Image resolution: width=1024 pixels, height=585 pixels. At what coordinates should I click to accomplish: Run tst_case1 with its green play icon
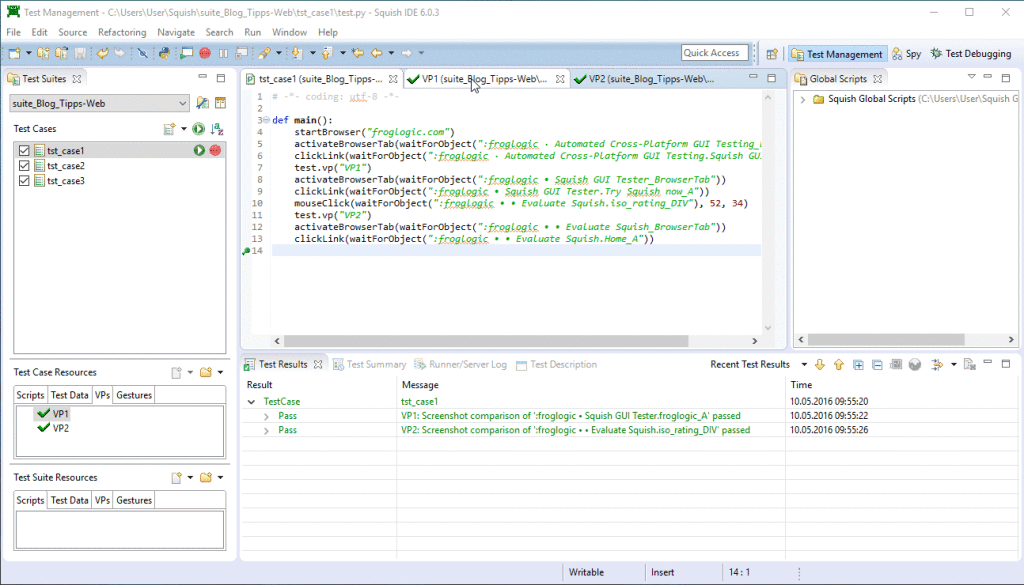point(200,150)
